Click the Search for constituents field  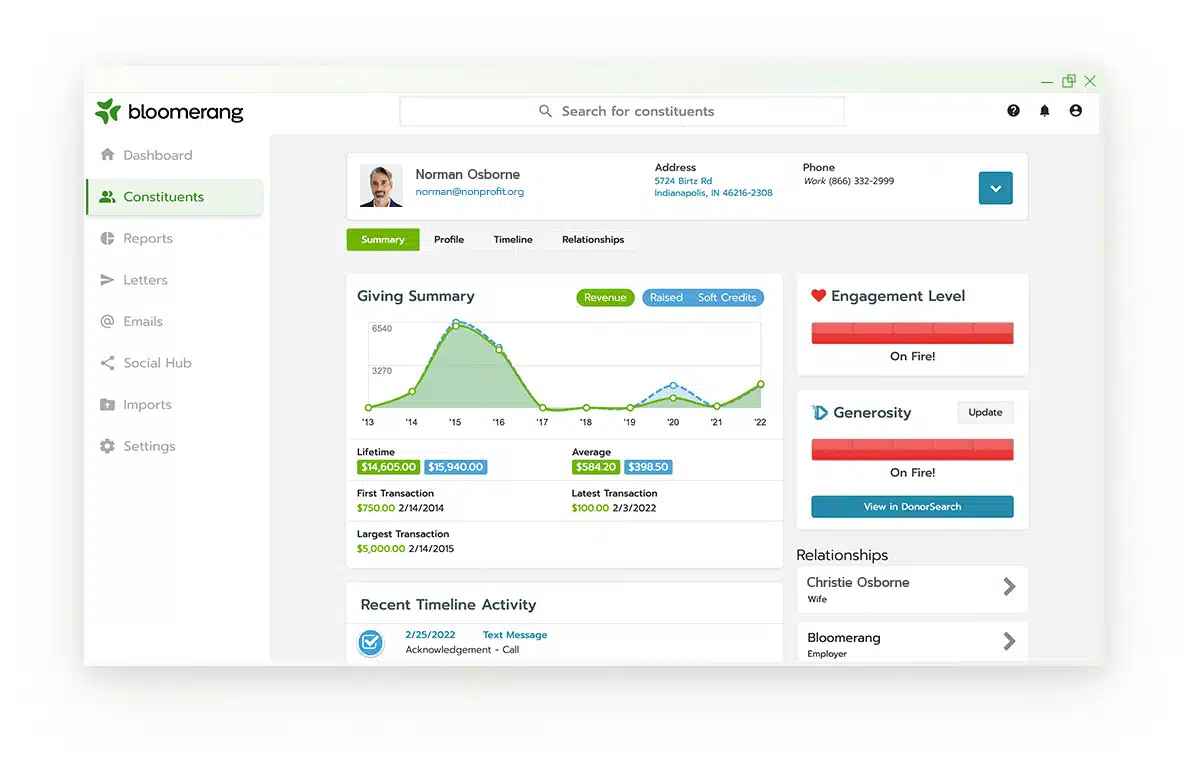click(x=622, y=111)
